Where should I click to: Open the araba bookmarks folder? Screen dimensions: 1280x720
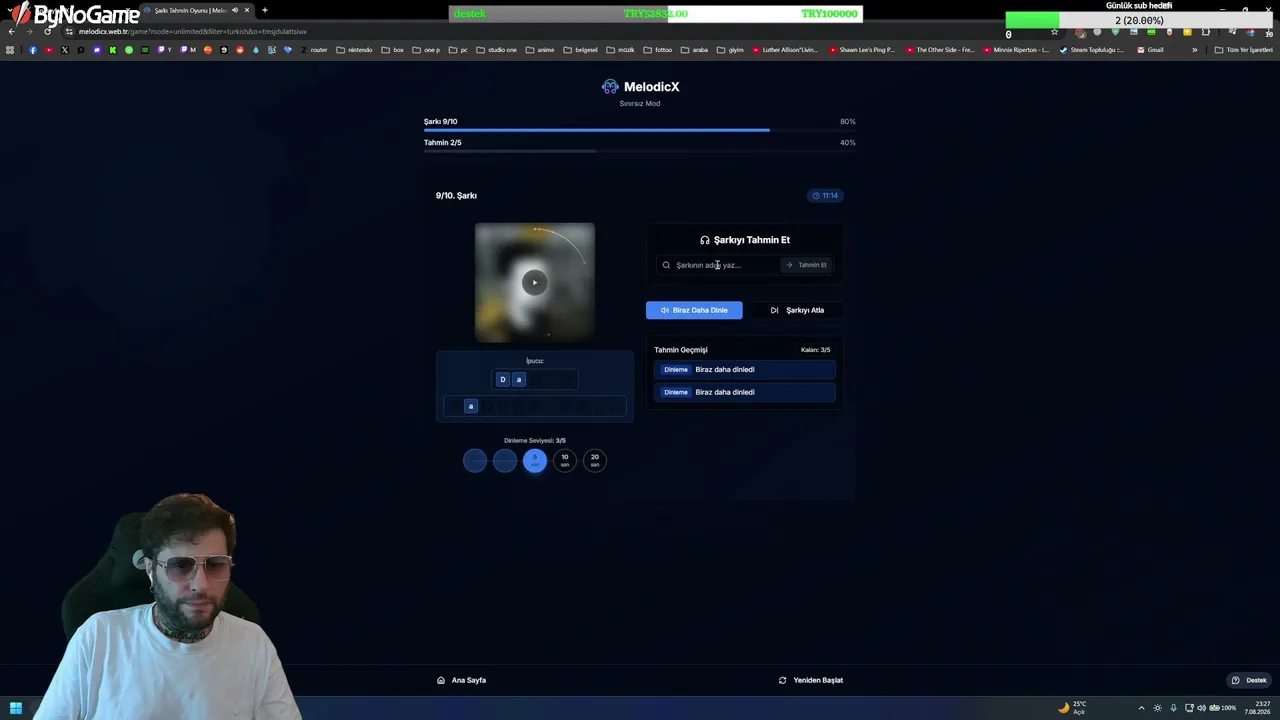(694, 50)
